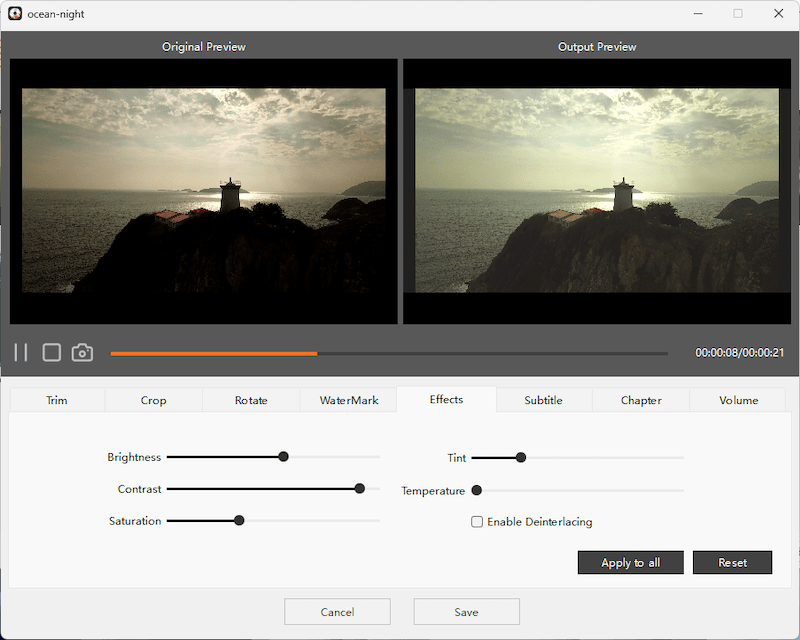Open the Volume tab
Screen dimensions: 800x640
click(x=738, y=400)
